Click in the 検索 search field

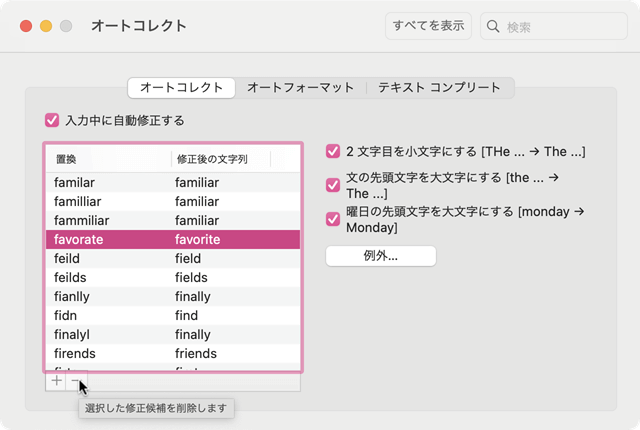tap(560, 26)
